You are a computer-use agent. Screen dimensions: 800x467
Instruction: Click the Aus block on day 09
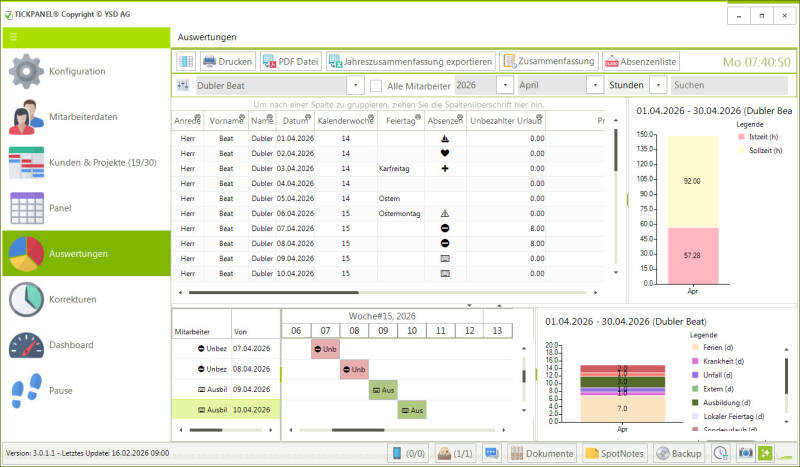click(383, 390)
